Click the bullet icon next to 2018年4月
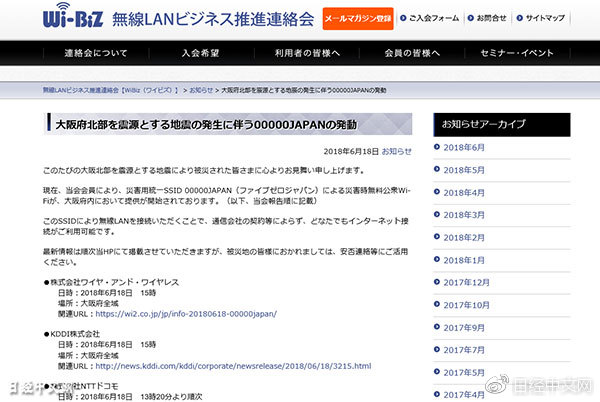This screenshot has height=402, width=600. (x=437, y=192)
